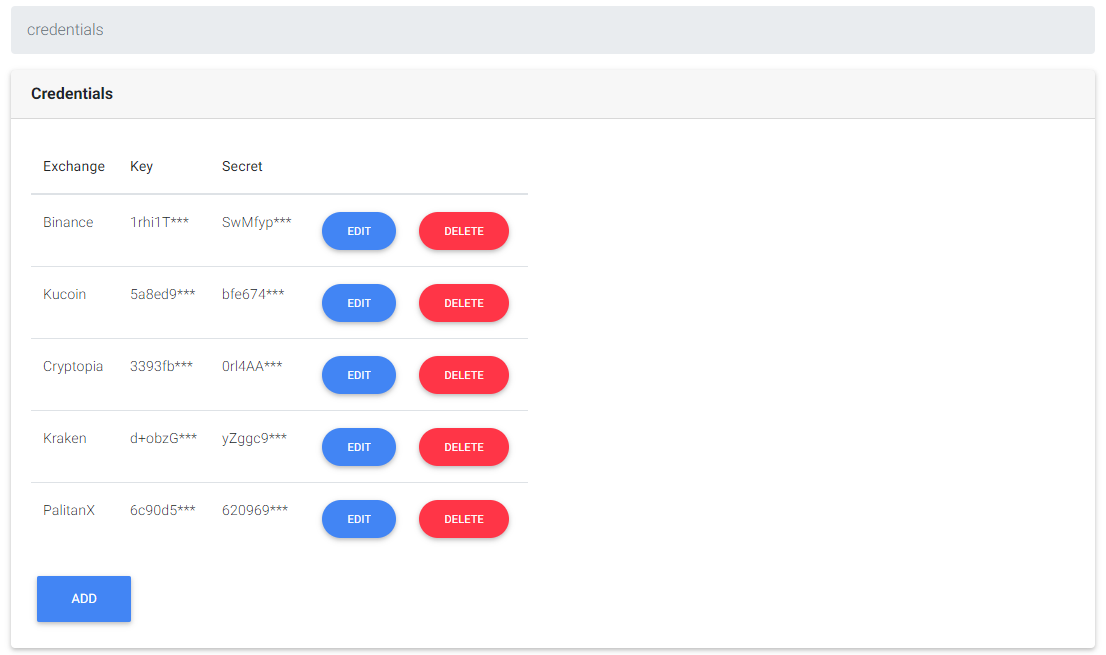Screen dimensions: 1106x655
Task: Select the secret value 620969***
Action: pyautogui.click(x=255, y=510)
